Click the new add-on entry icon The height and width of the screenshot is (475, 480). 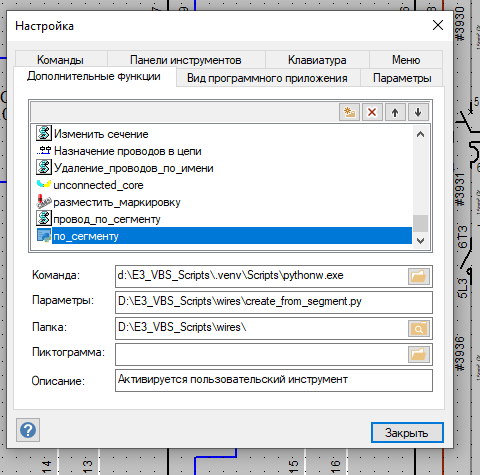point(349,112)
